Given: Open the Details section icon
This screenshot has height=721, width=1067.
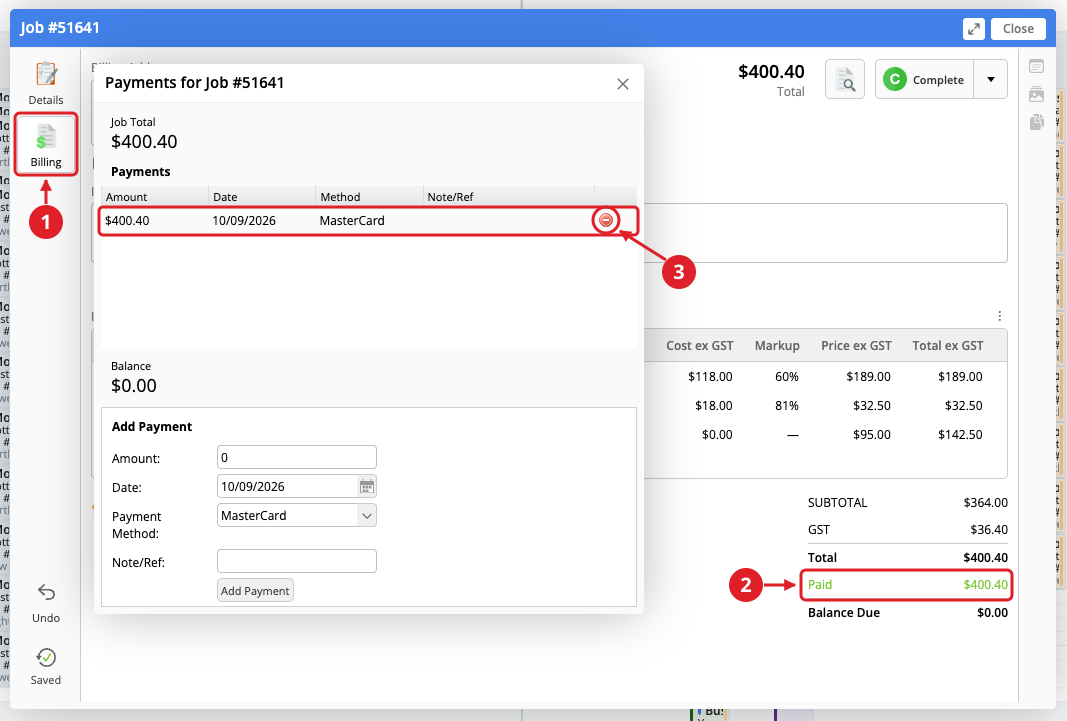Looking at the screenshot, I should (x=46, y=73).
